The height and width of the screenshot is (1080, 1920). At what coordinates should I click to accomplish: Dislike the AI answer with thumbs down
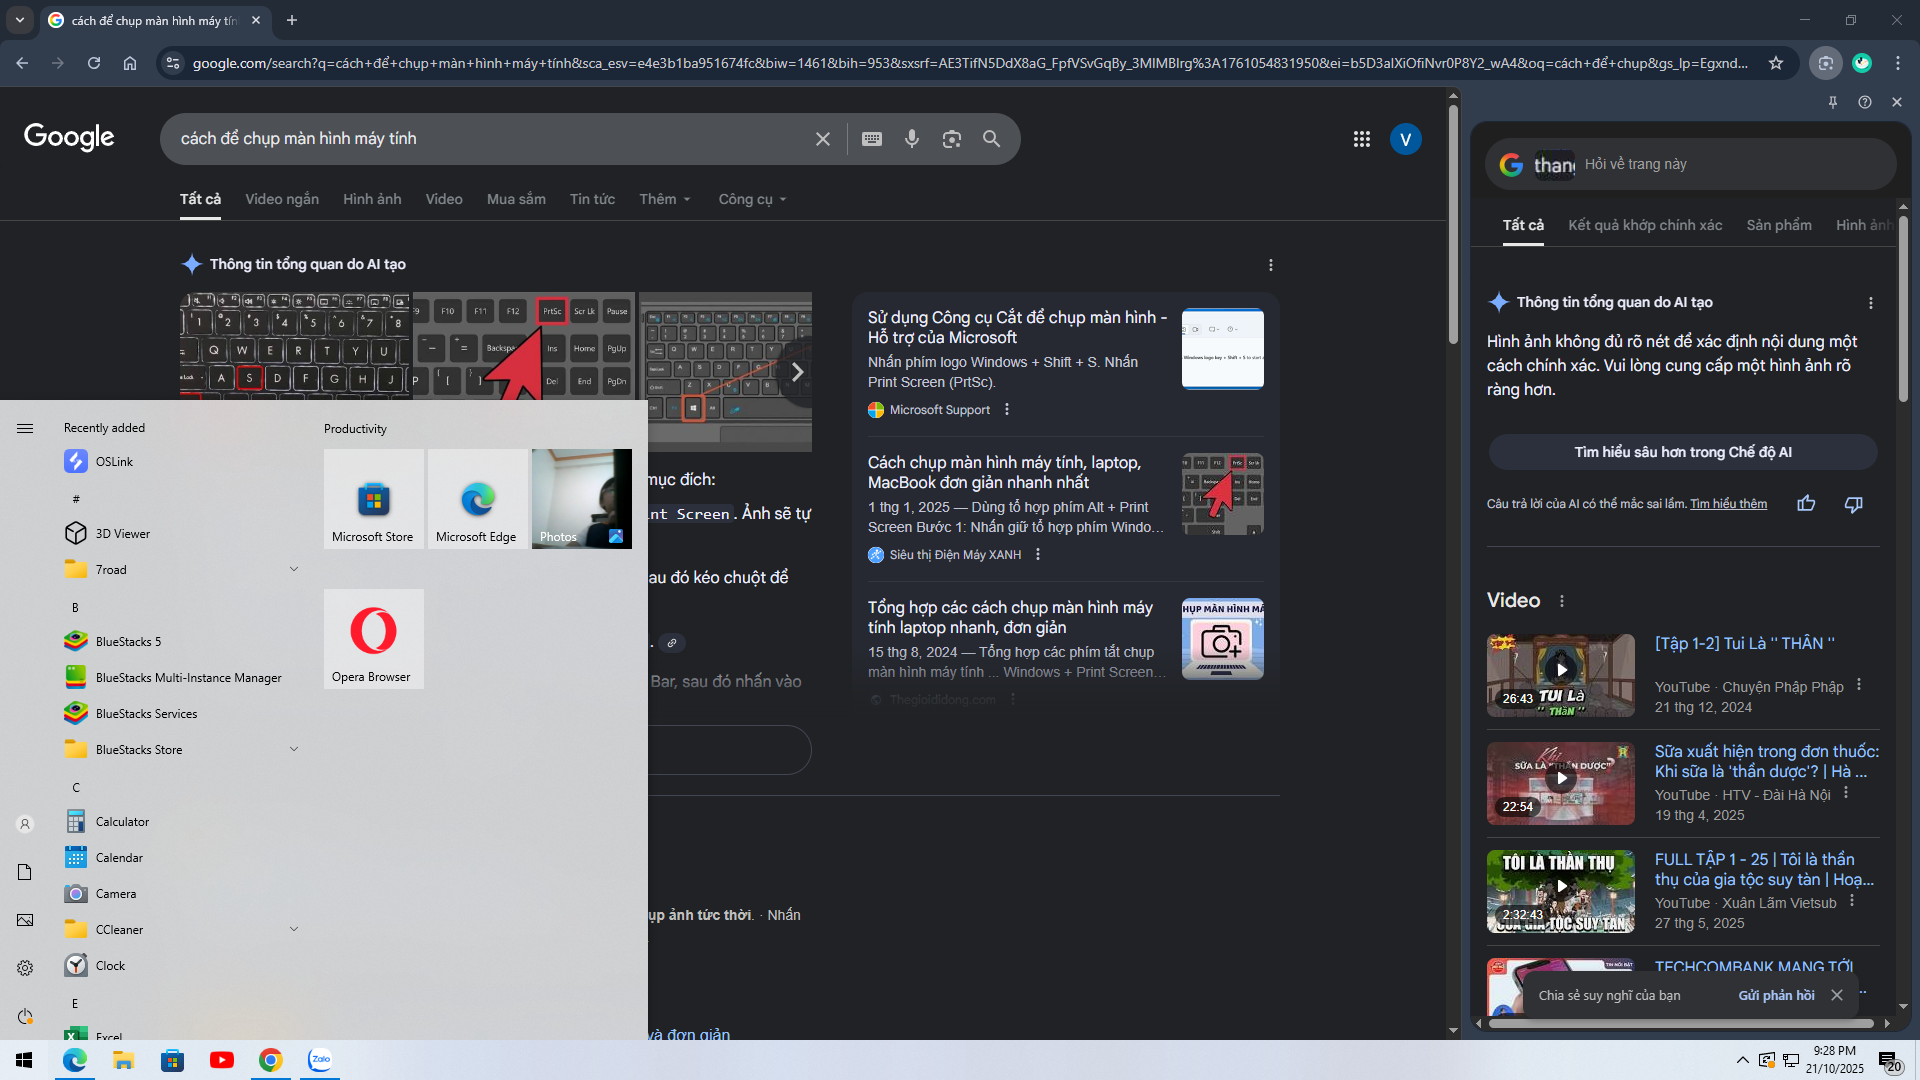pos(1853,504)
